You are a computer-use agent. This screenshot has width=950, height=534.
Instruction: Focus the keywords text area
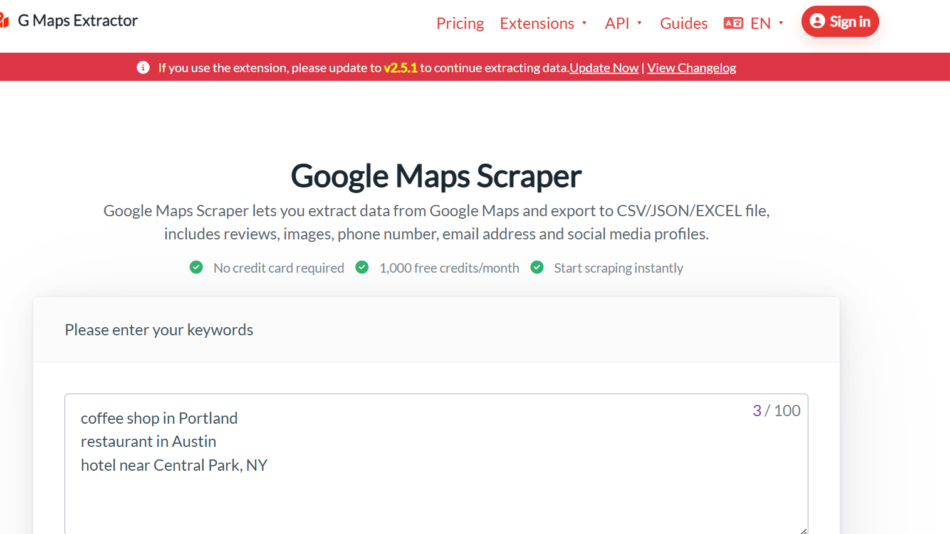(436, 464)
